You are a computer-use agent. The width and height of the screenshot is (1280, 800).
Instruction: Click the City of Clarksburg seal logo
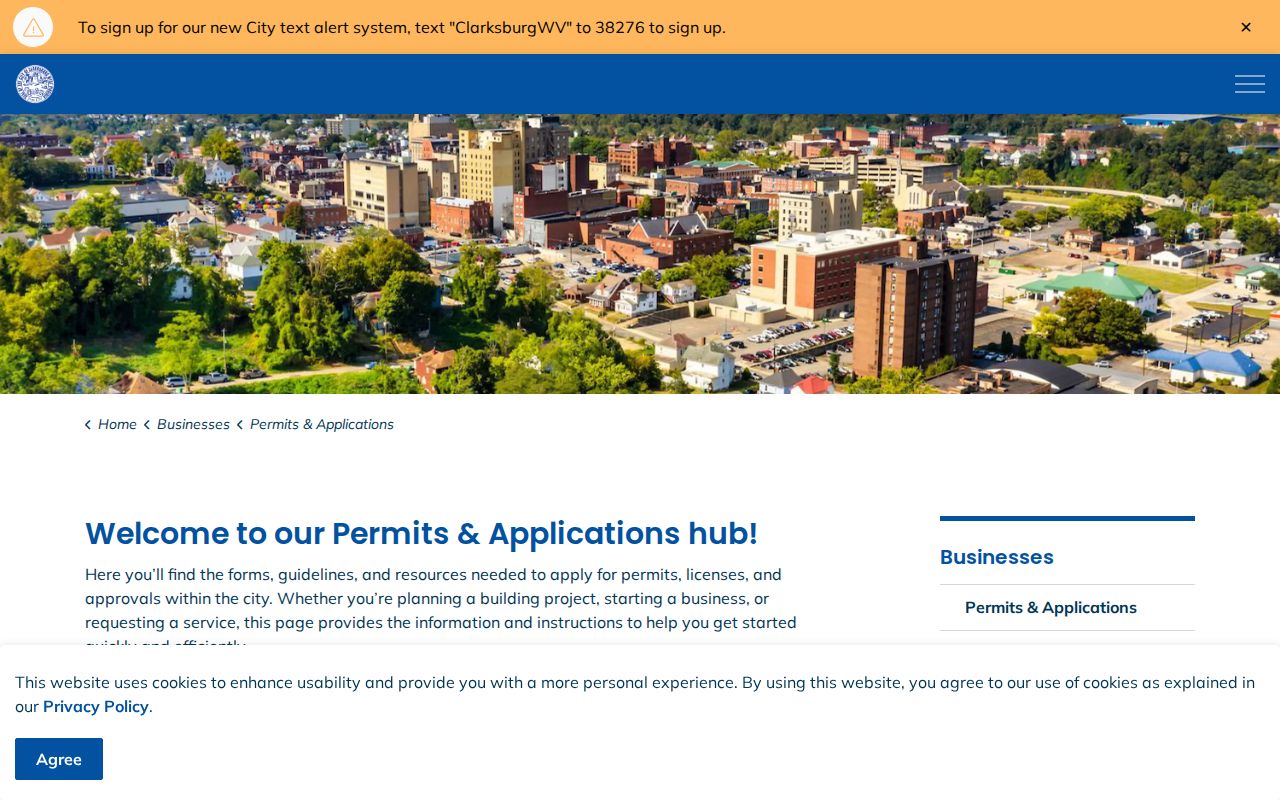[x=35, y=84]
